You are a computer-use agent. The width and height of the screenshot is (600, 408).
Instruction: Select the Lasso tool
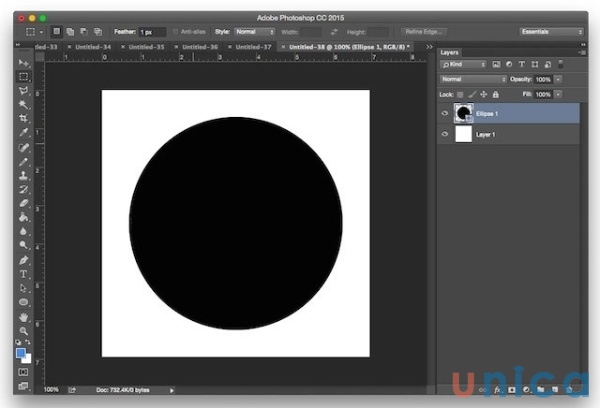[x=23, y=91]
